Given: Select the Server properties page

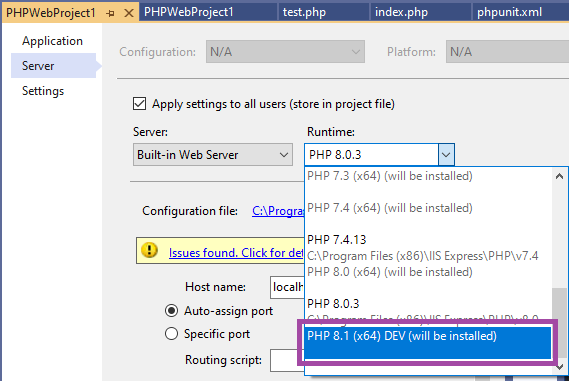Looking at the screenshot, I should 53,66.
